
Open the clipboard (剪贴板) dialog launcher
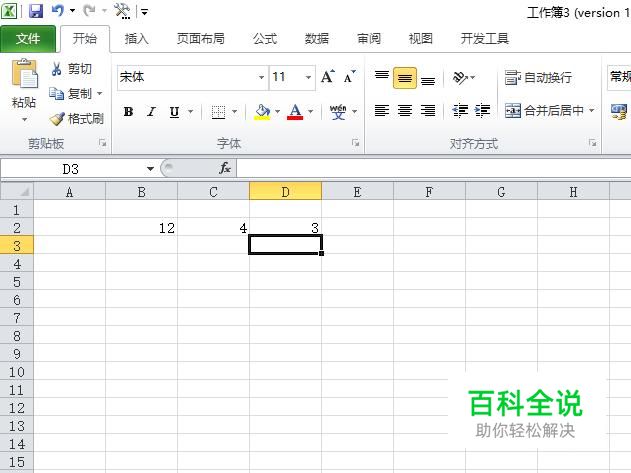[x=103, y=143]
